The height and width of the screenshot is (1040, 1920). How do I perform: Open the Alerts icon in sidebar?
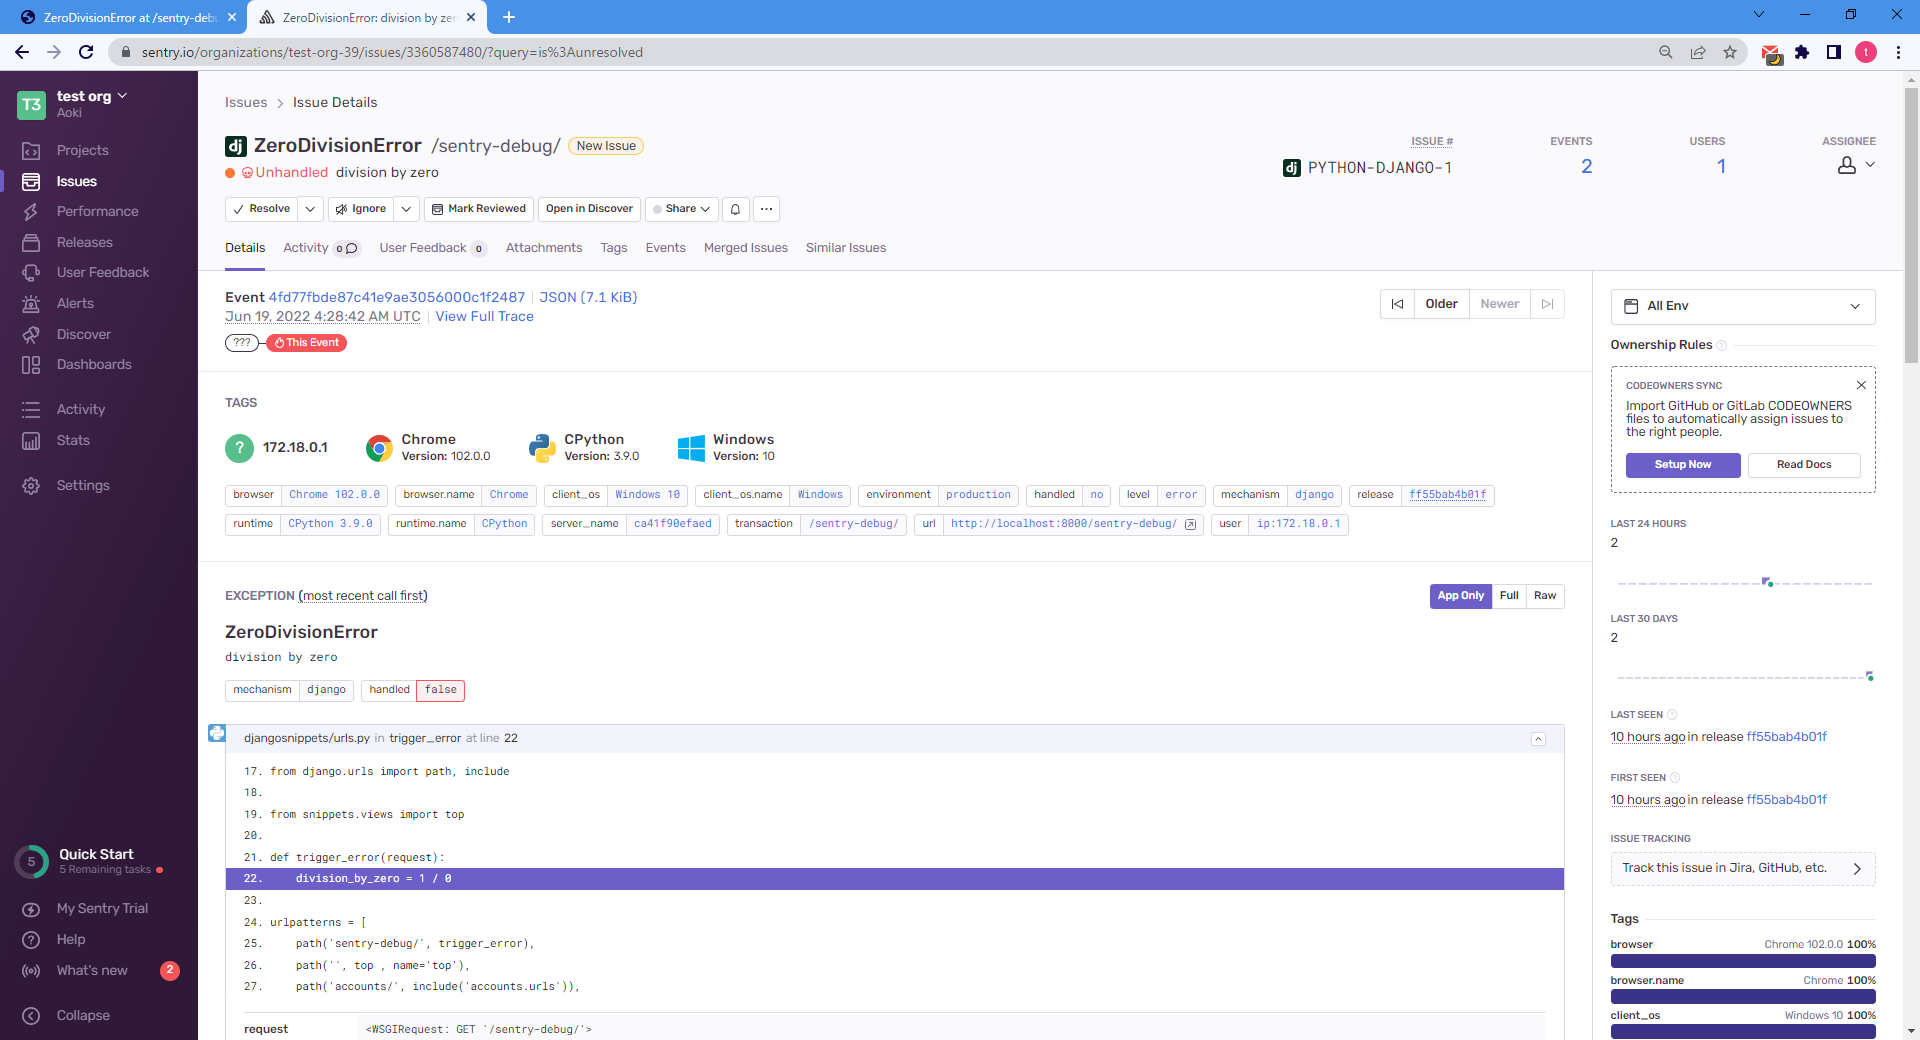(x=31, y=303)
